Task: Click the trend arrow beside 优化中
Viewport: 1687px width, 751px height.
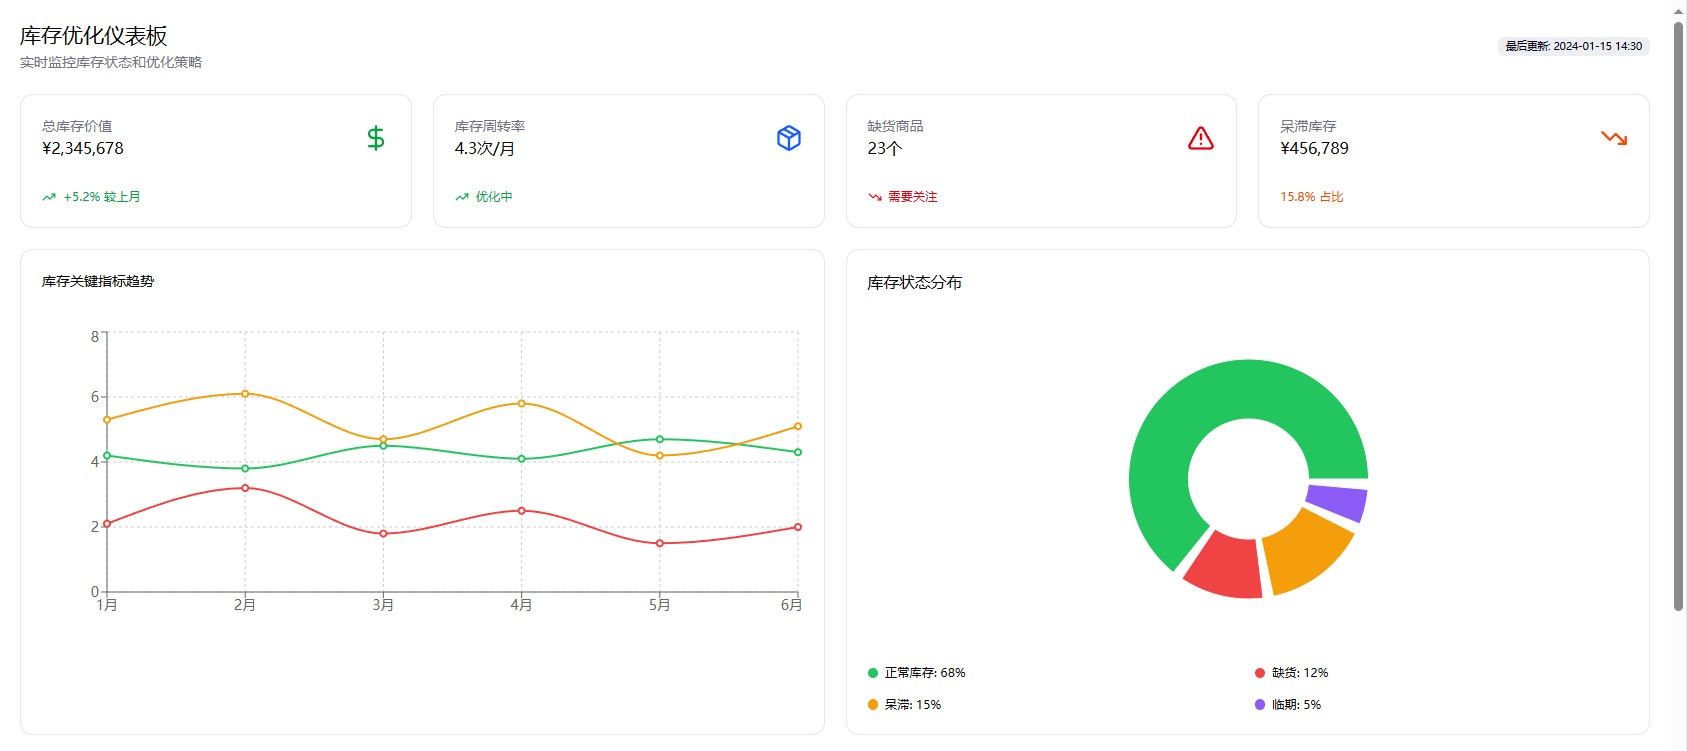Action: (462, 197)
